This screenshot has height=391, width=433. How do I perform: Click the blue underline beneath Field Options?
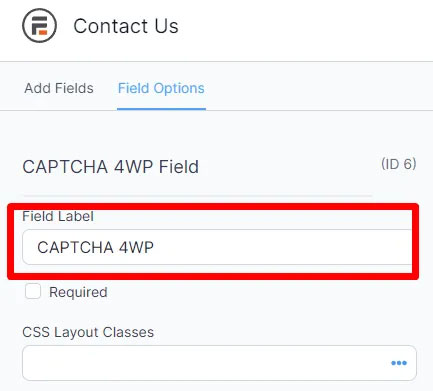point(161,109)
